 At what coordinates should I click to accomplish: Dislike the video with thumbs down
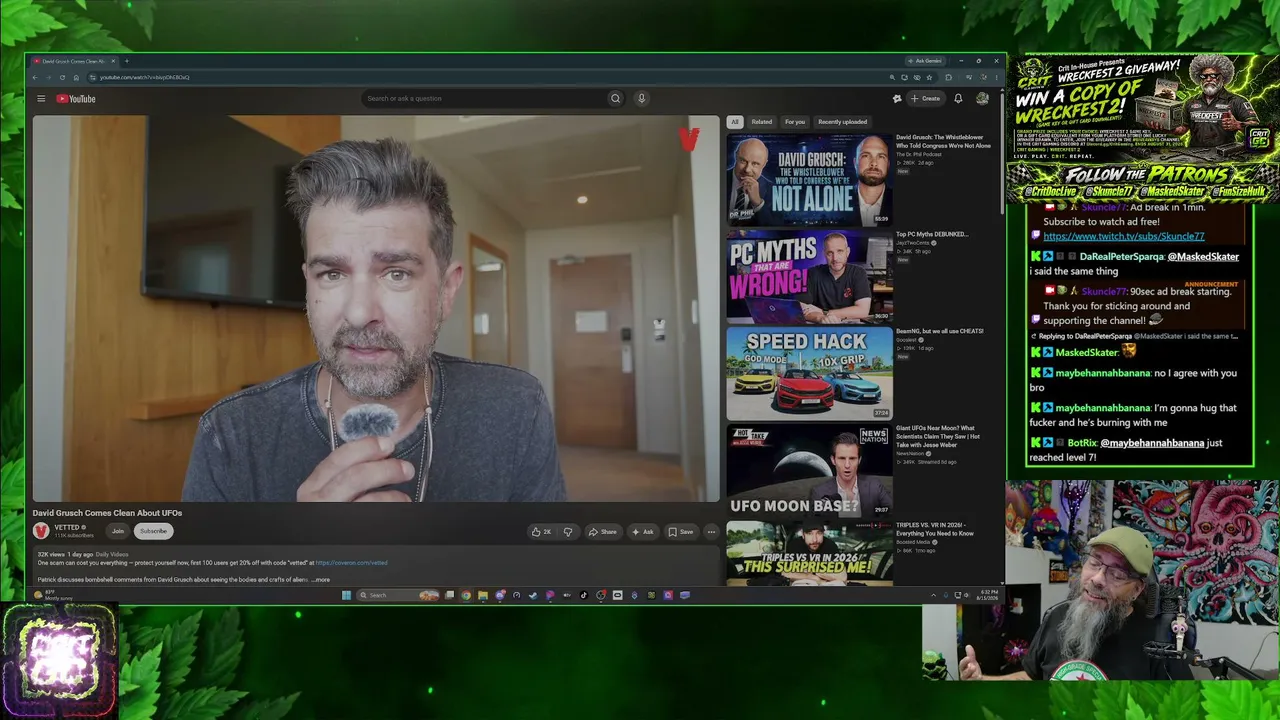[568, 532]
